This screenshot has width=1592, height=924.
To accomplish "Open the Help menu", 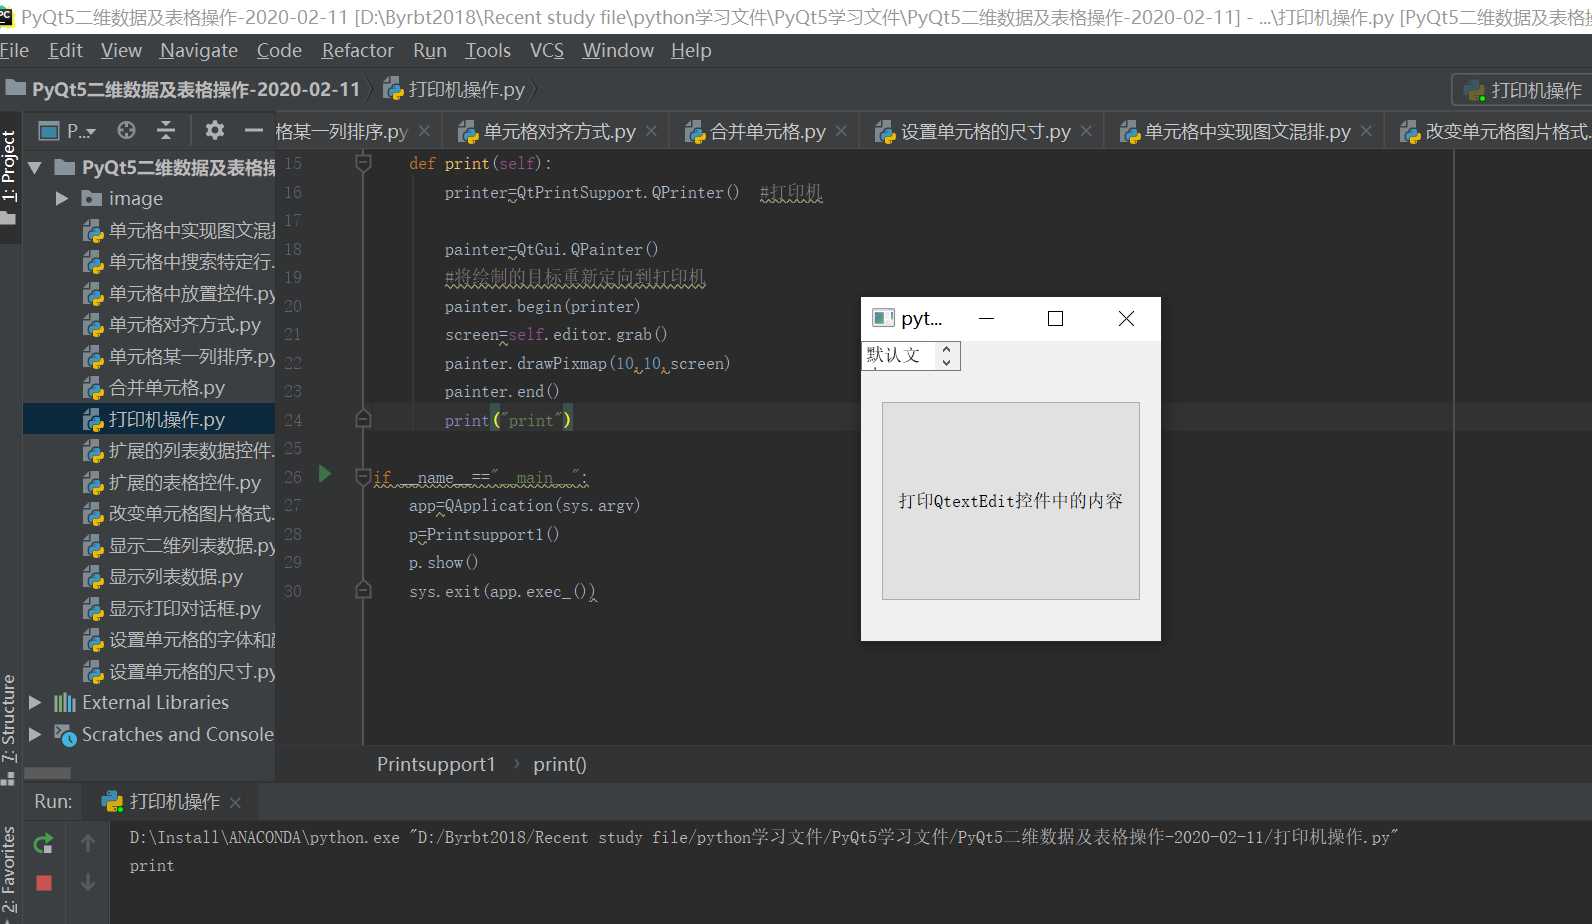I will (691, 50).
